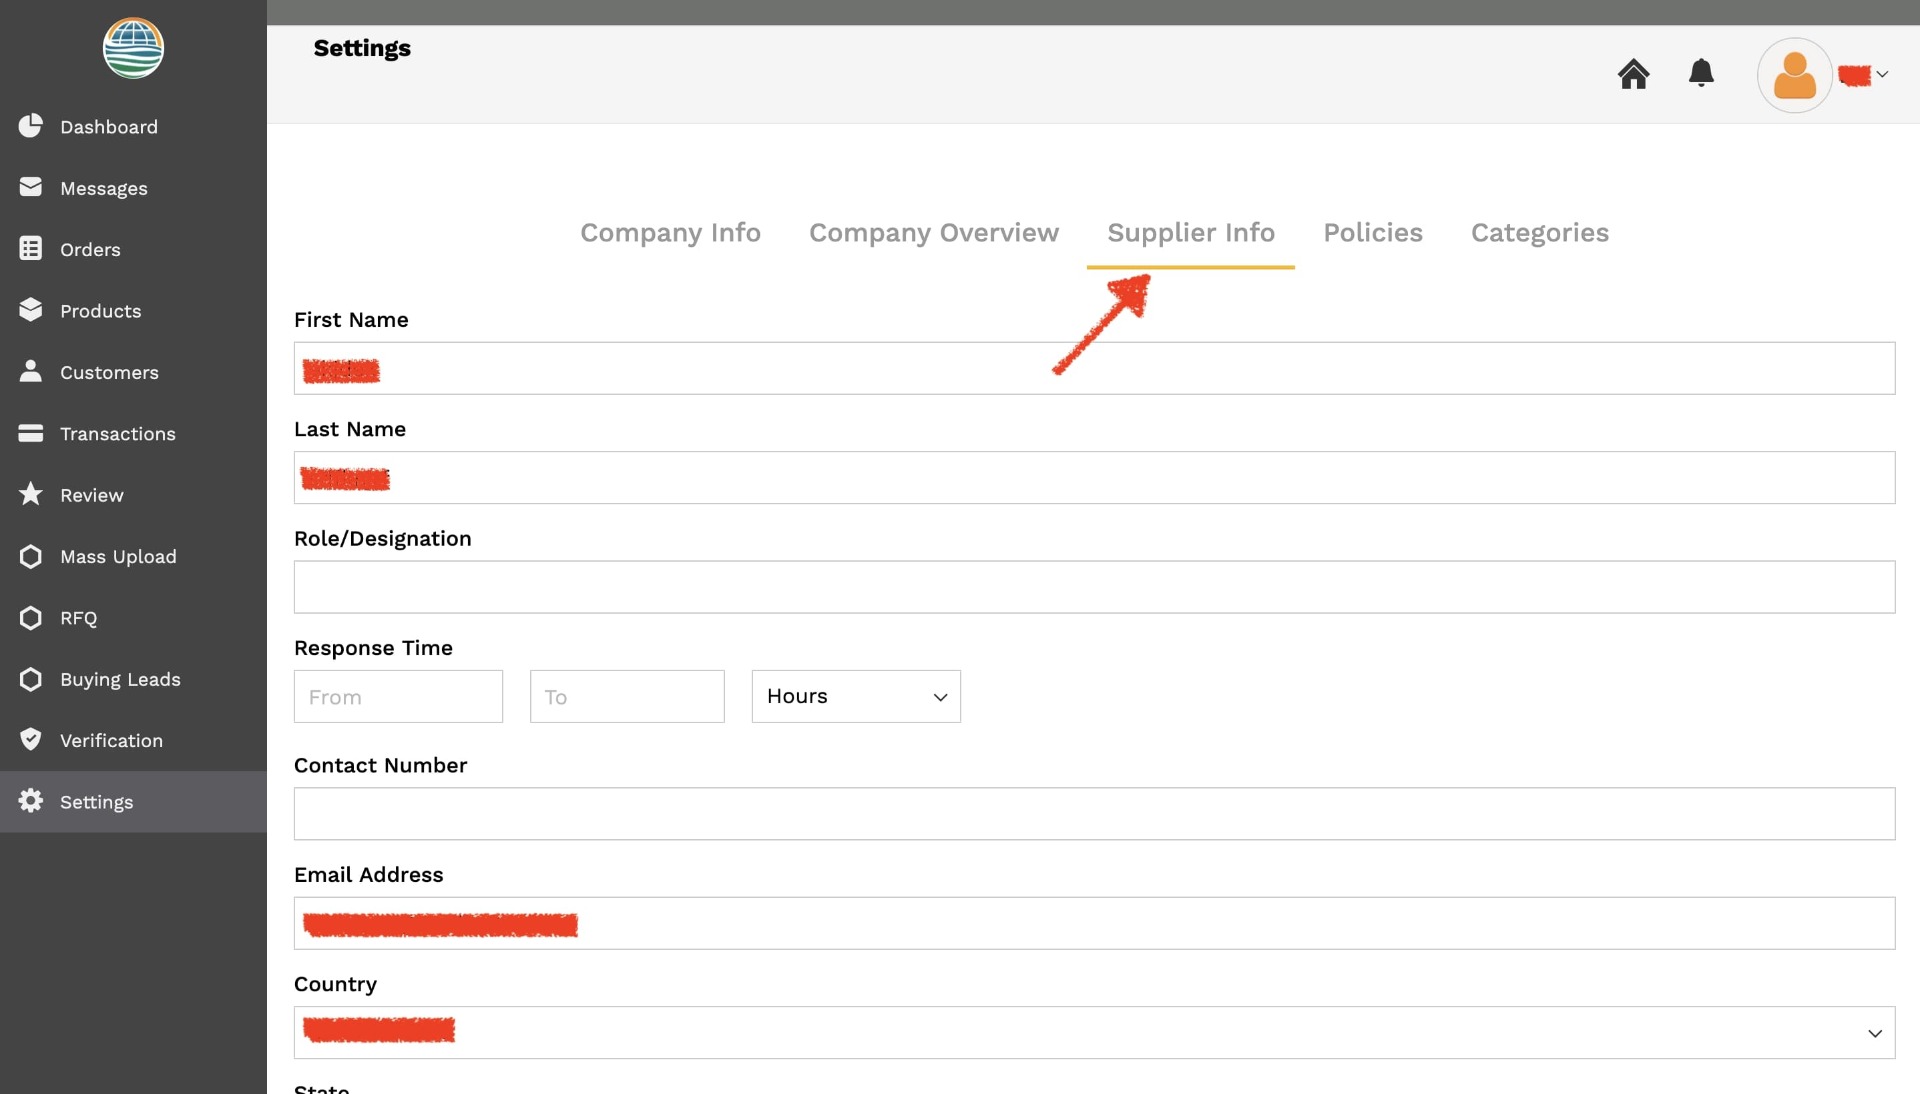Click the Response Time From field
Viewport: 1920px width, 1094px height.
(x=398, y=696)
